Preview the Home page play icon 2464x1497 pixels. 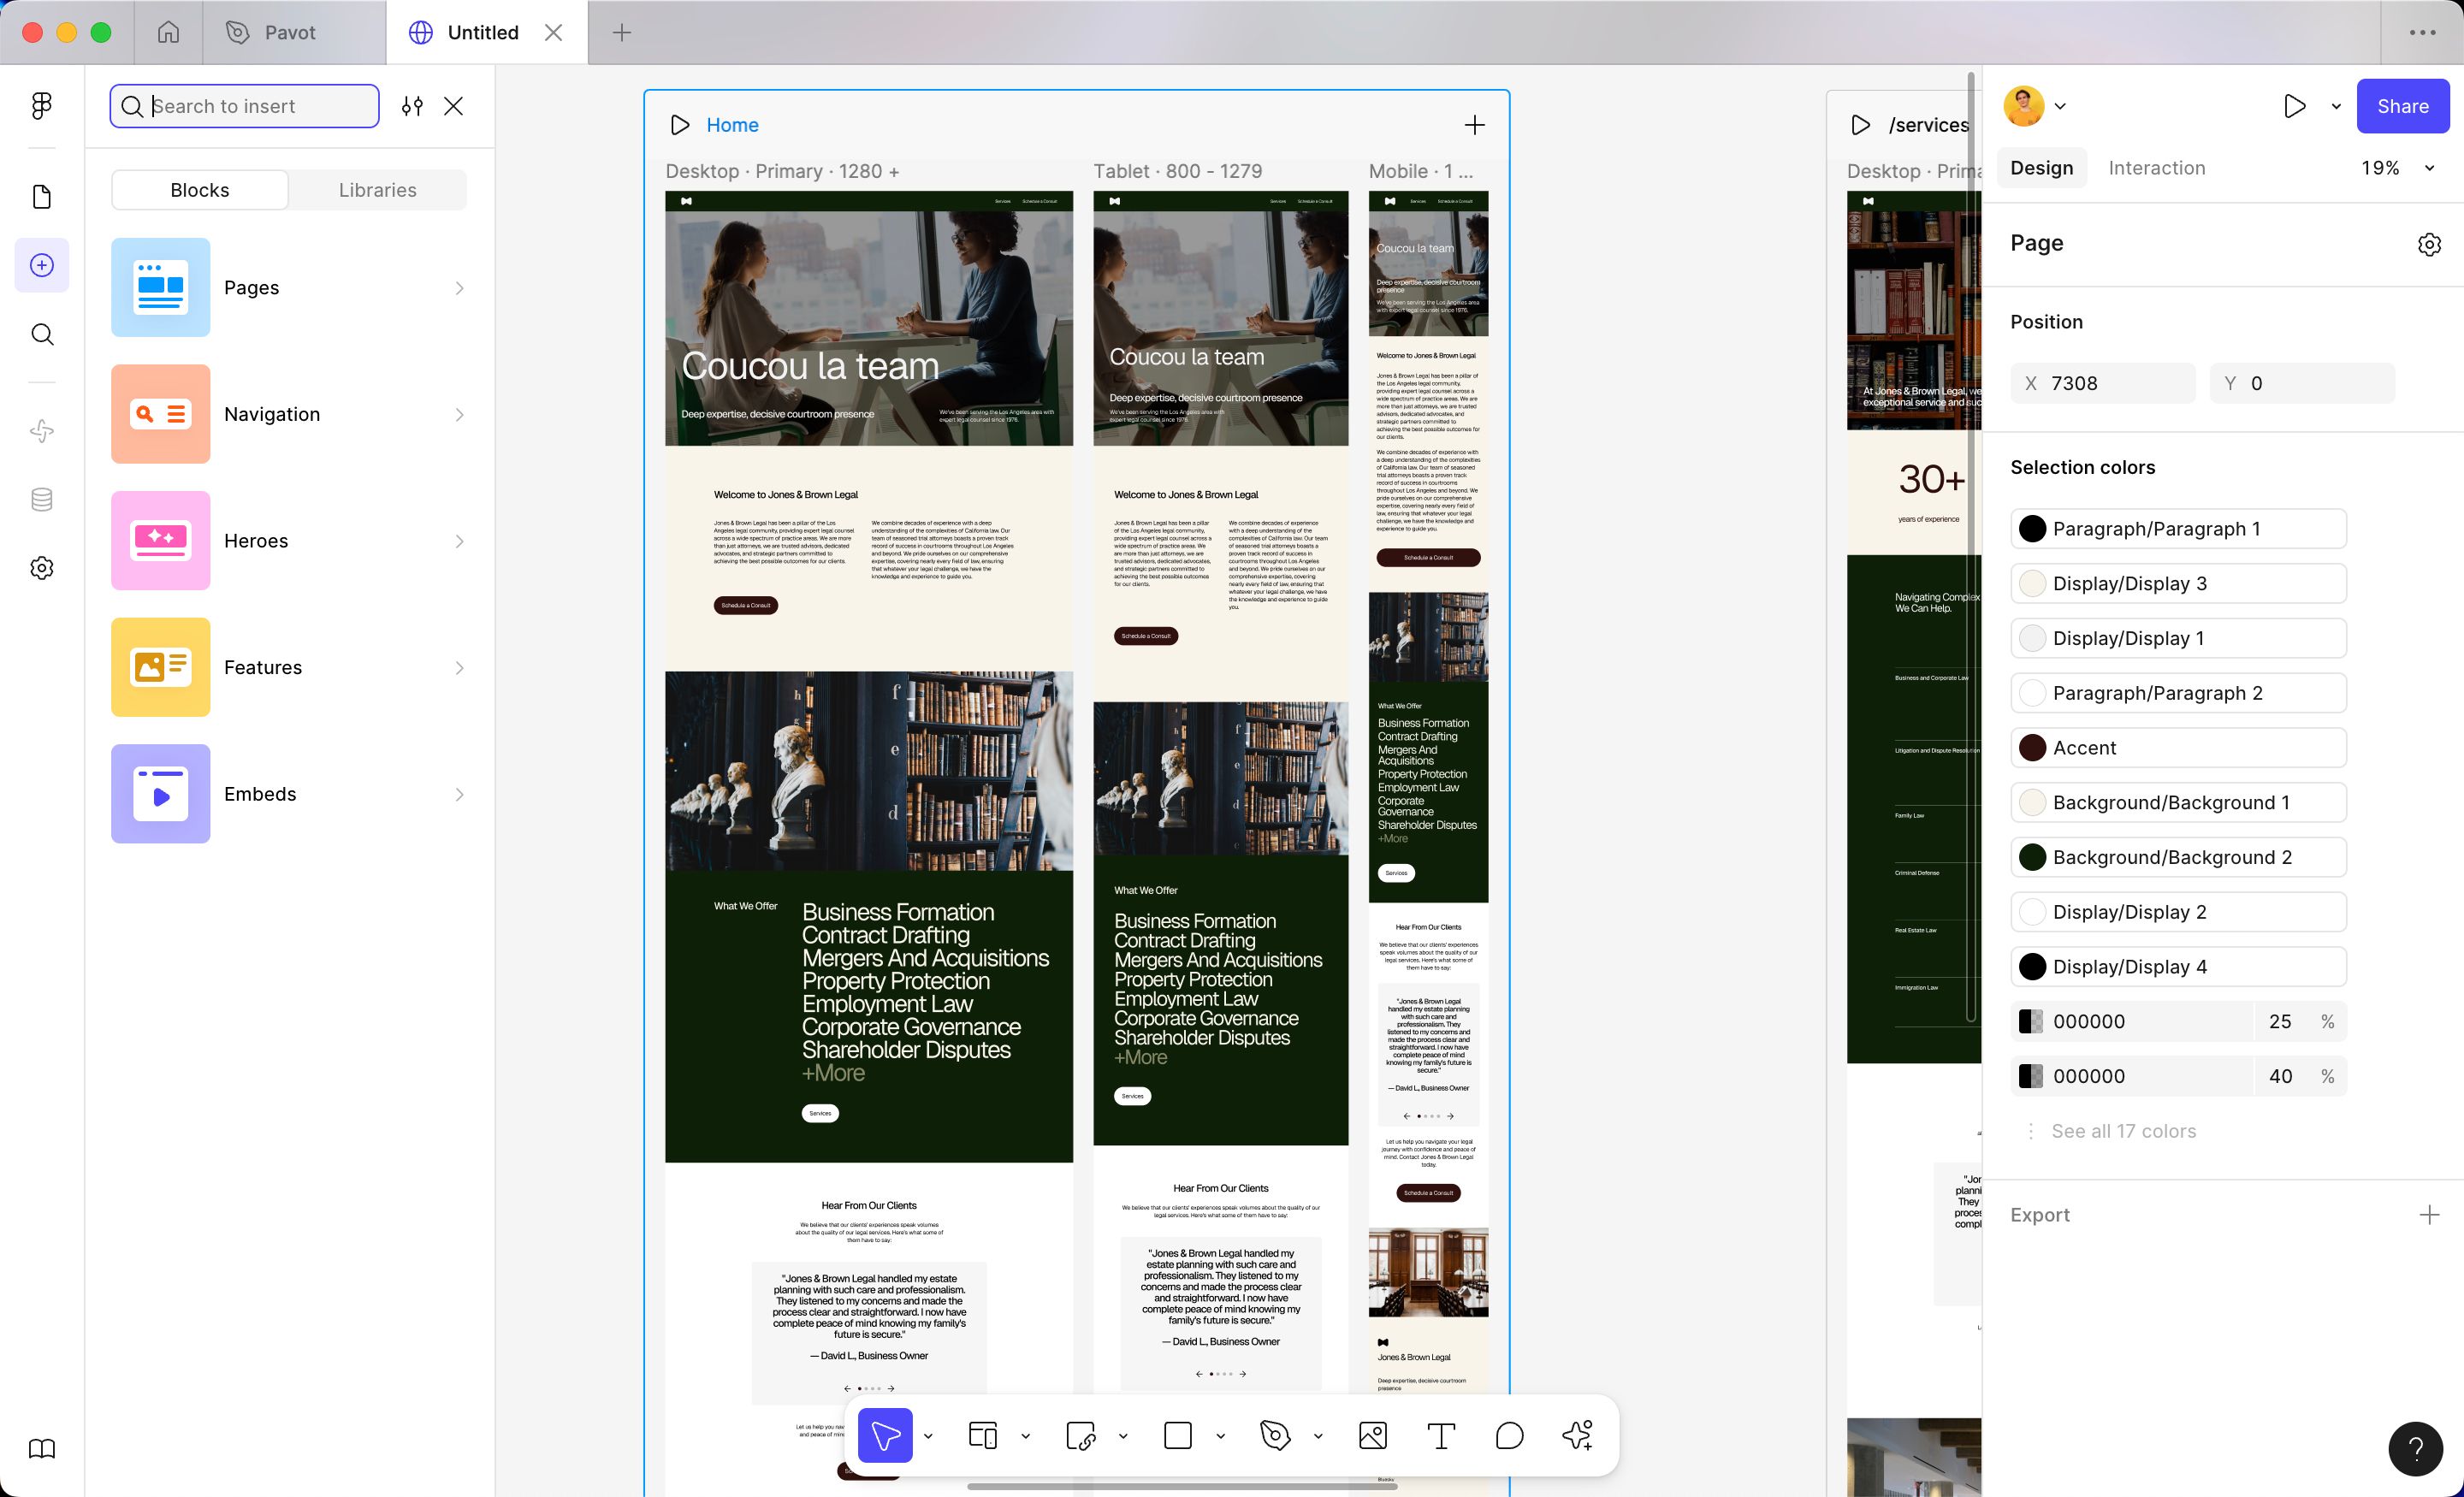click(680, 125)
